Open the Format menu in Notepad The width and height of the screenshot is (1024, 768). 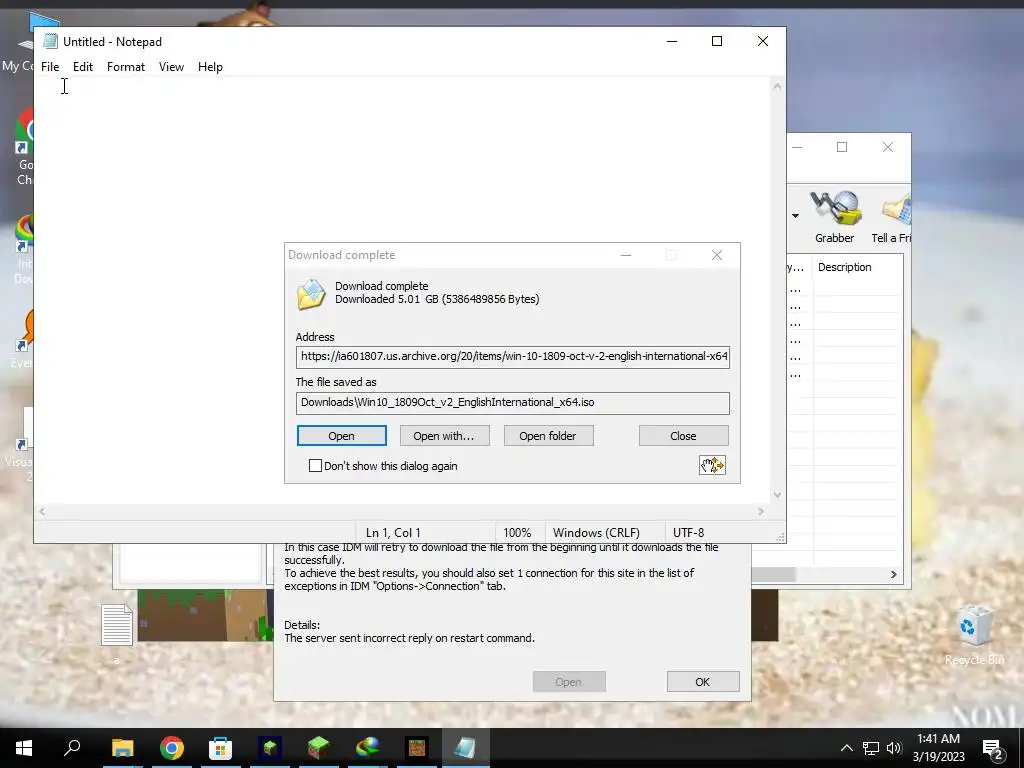click(125, 67)
